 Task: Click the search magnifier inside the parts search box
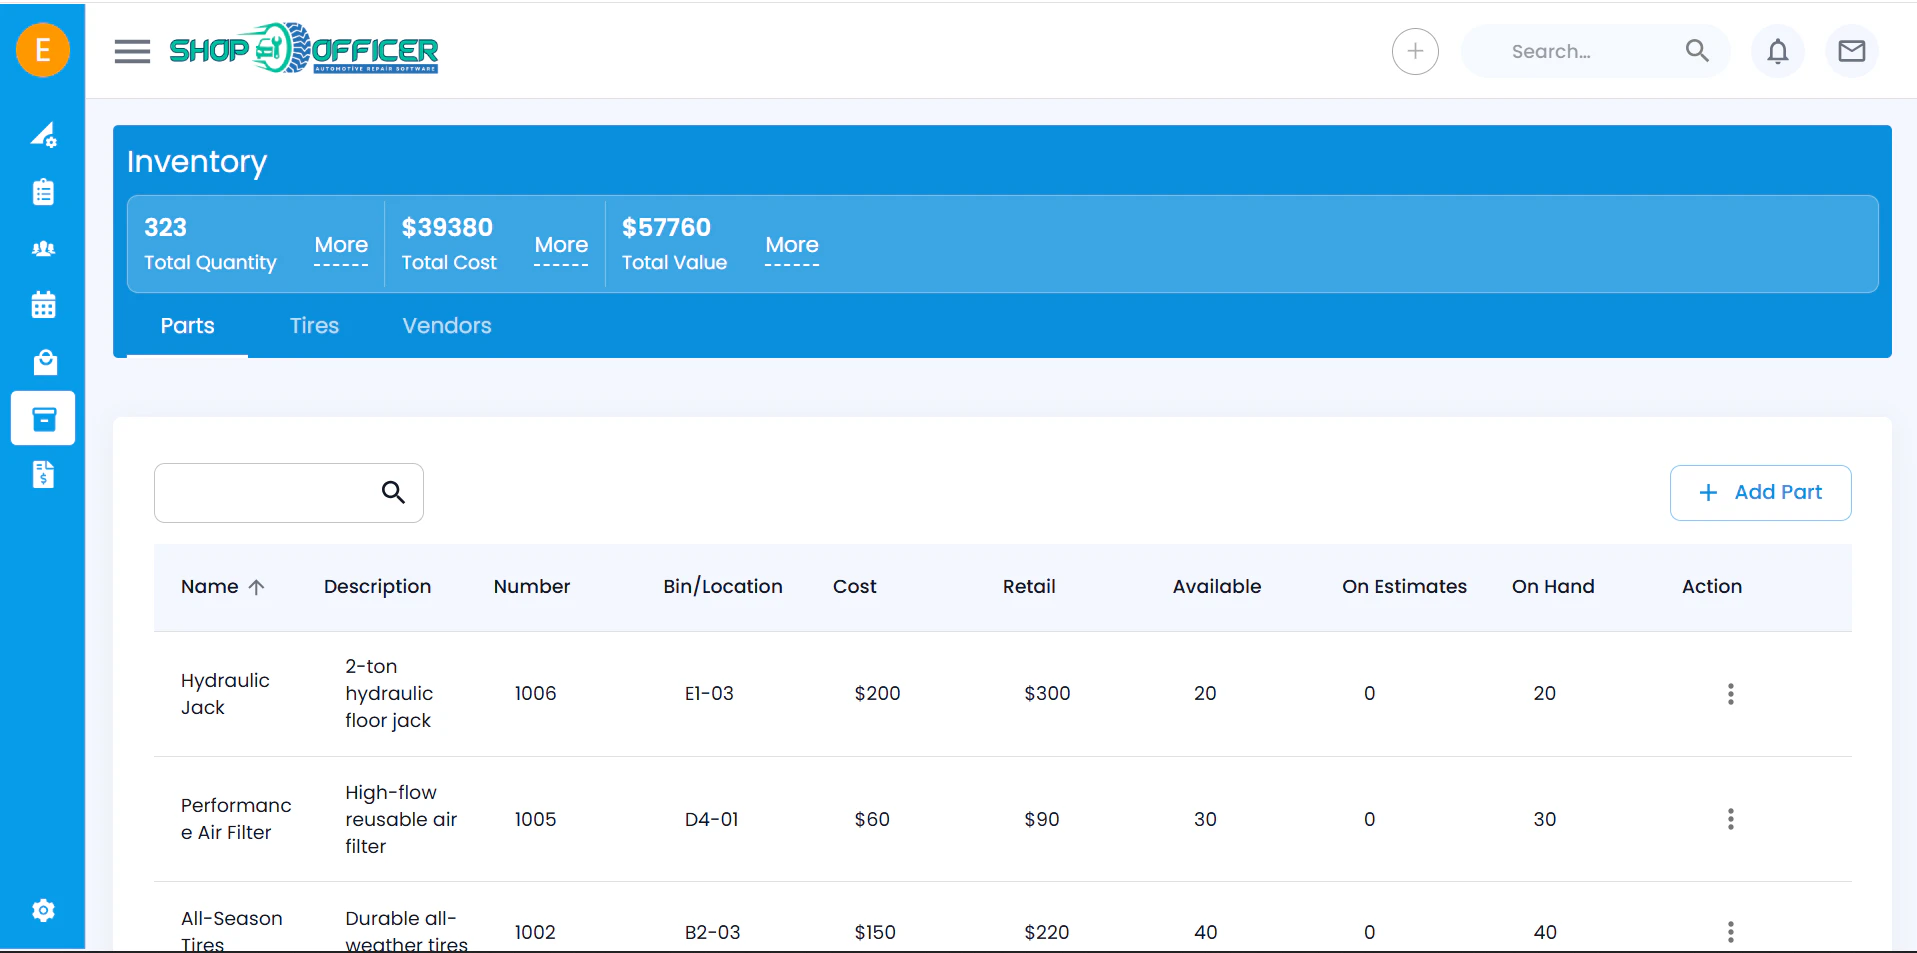click(x=392, y=492)
